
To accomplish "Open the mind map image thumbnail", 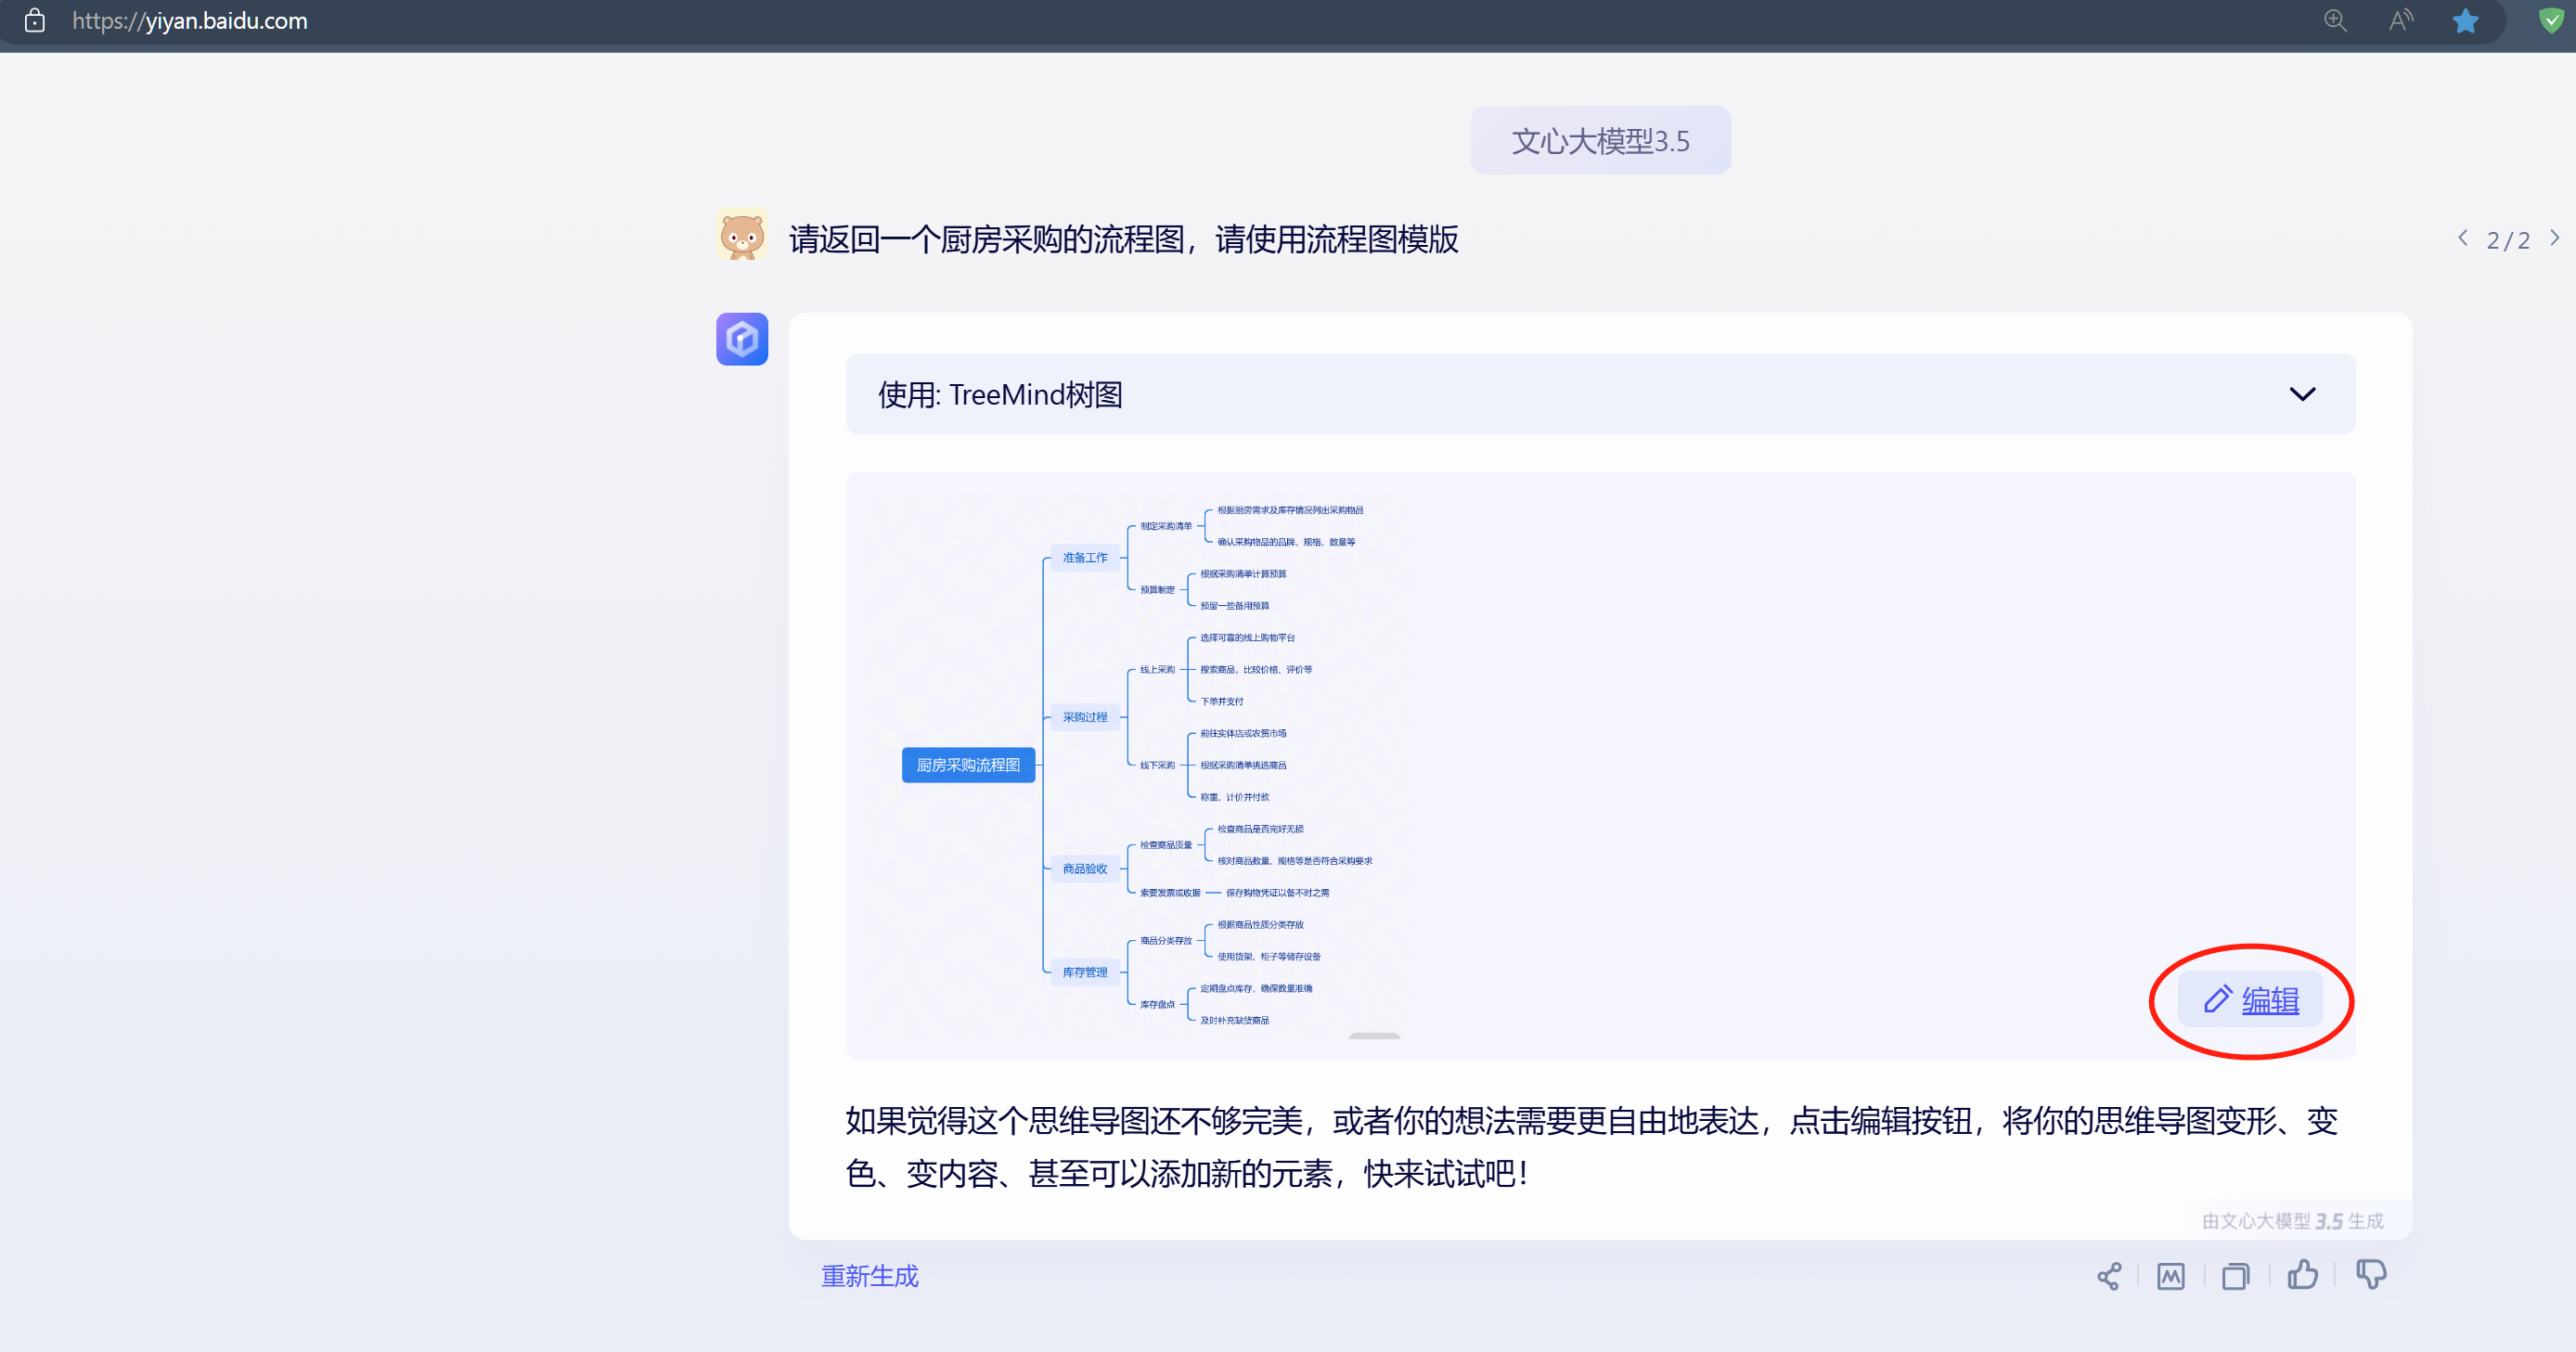I will click(x=1601, y=766).
